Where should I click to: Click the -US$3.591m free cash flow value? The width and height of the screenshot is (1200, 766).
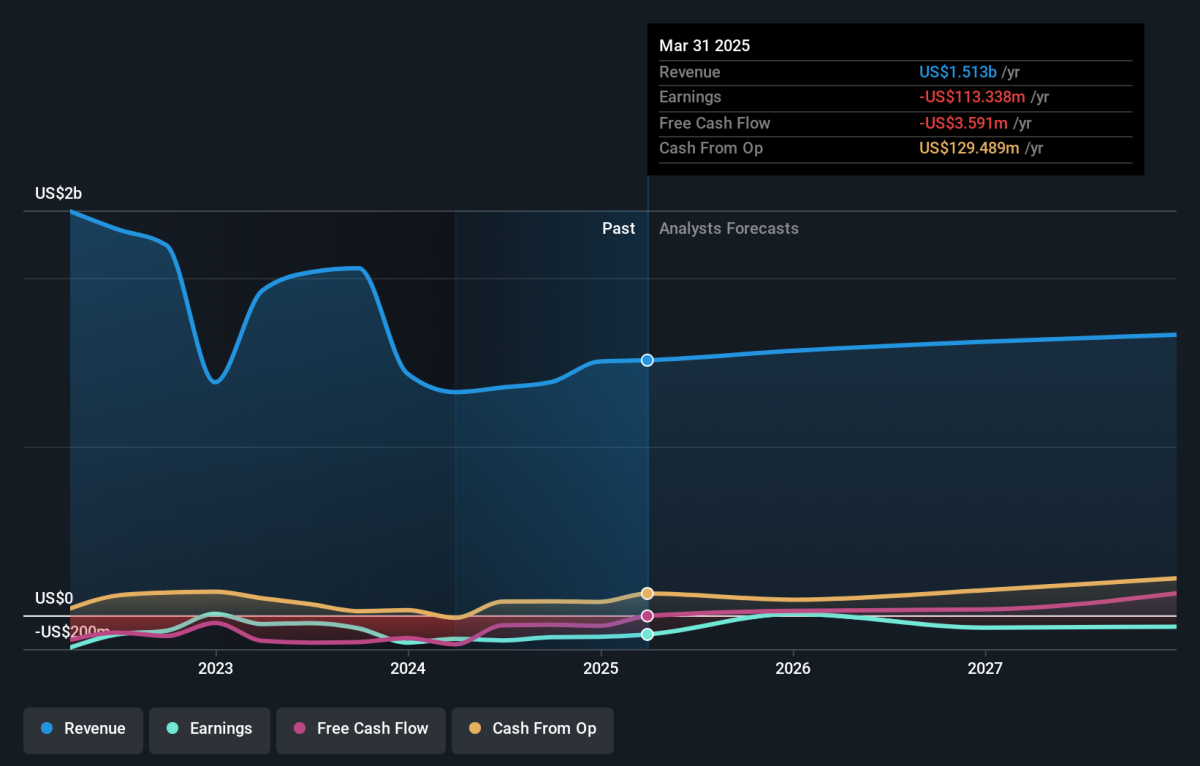point(964,123)
